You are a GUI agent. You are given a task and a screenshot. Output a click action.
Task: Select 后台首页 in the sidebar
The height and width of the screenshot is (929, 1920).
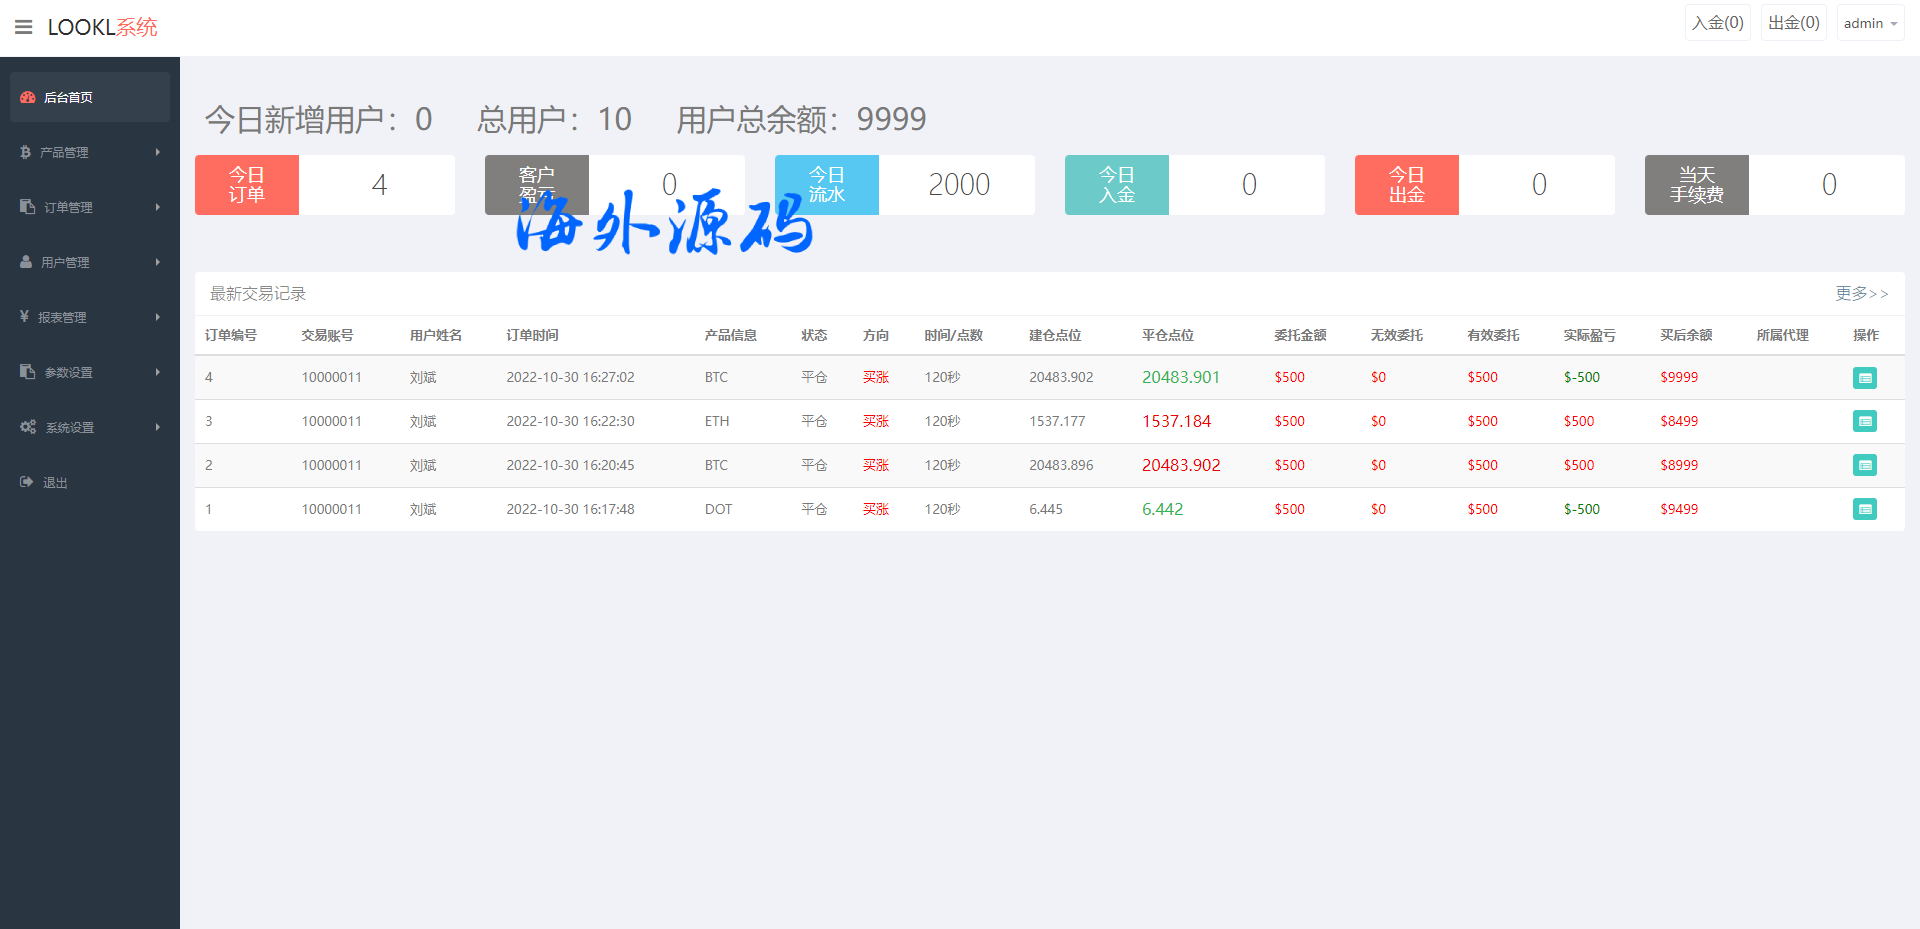[68, 97]
